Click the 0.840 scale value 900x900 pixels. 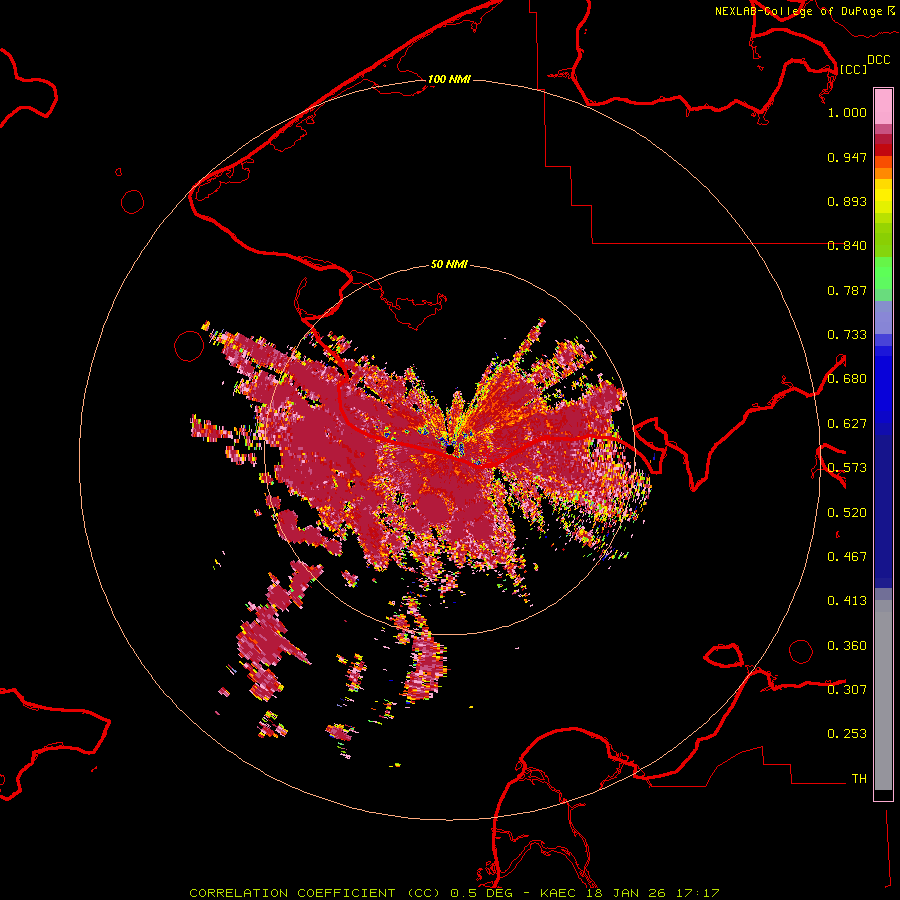point(847,246)
